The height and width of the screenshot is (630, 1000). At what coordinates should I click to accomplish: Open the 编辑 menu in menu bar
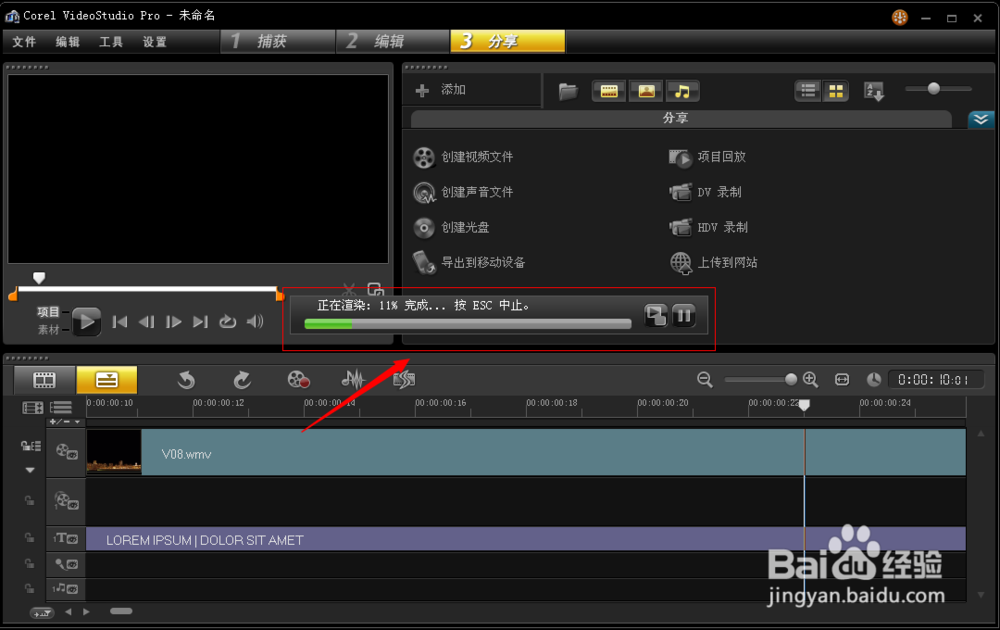pyautogui.click(x=68, y=42)
